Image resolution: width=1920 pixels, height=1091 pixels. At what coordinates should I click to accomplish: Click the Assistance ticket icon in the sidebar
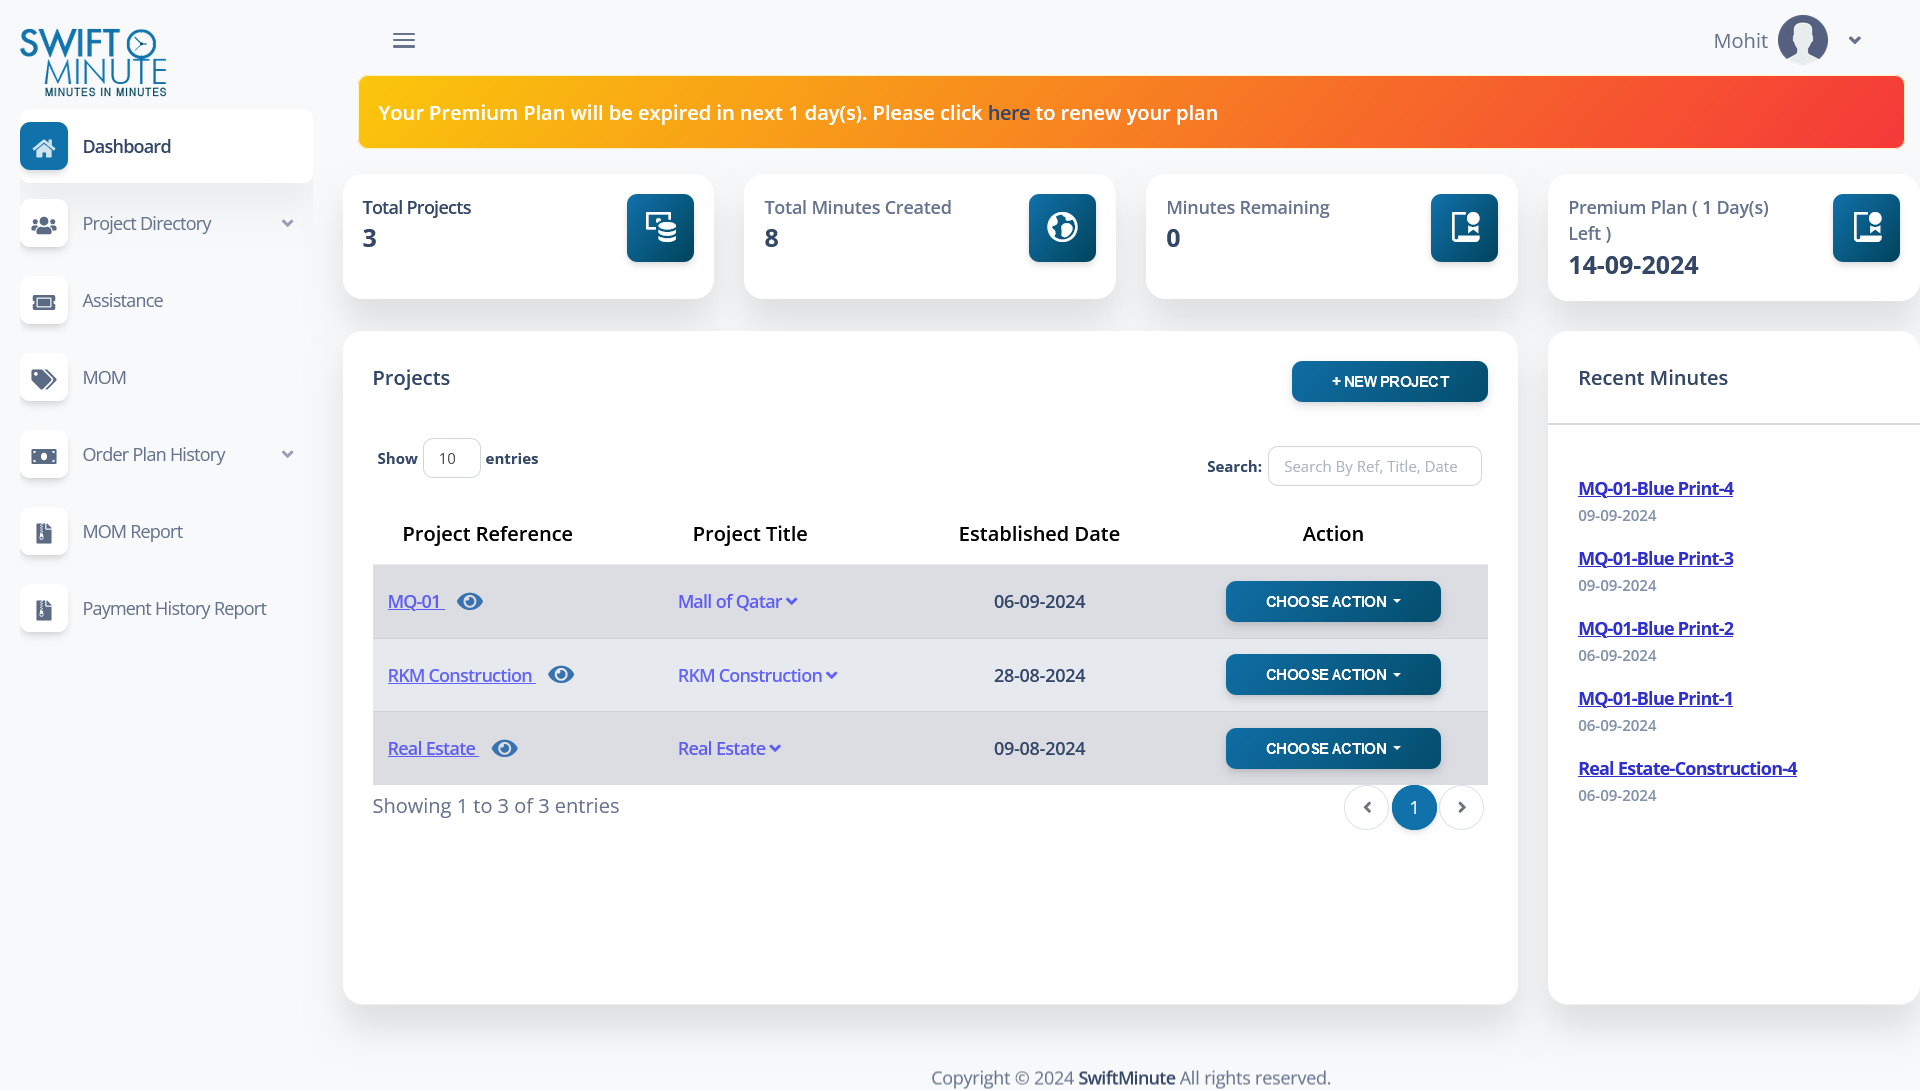pos(44,301)
